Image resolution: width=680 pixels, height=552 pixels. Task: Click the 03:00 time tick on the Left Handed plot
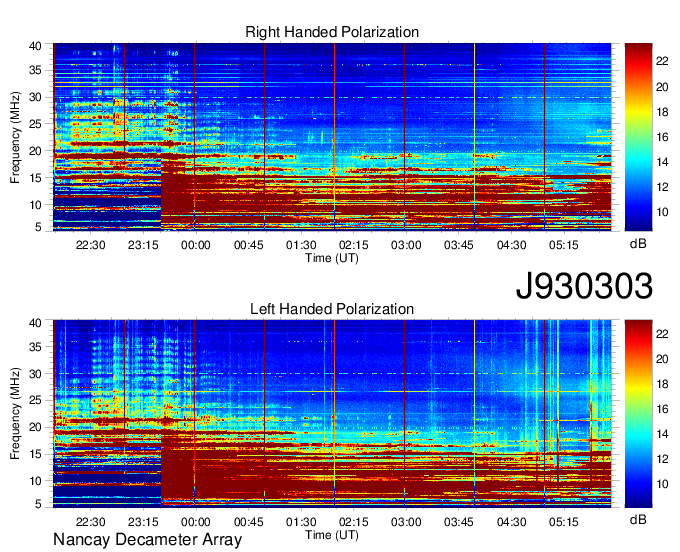(x=406, y=522)
